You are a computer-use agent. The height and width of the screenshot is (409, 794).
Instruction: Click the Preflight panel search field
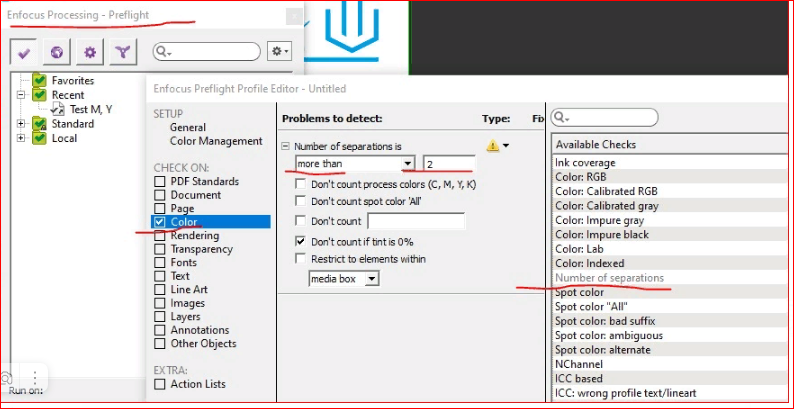point(207,52)
